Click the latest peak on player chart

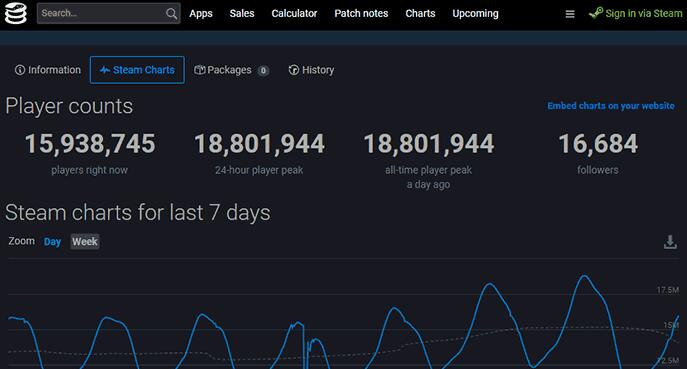(x=584, y=276)
